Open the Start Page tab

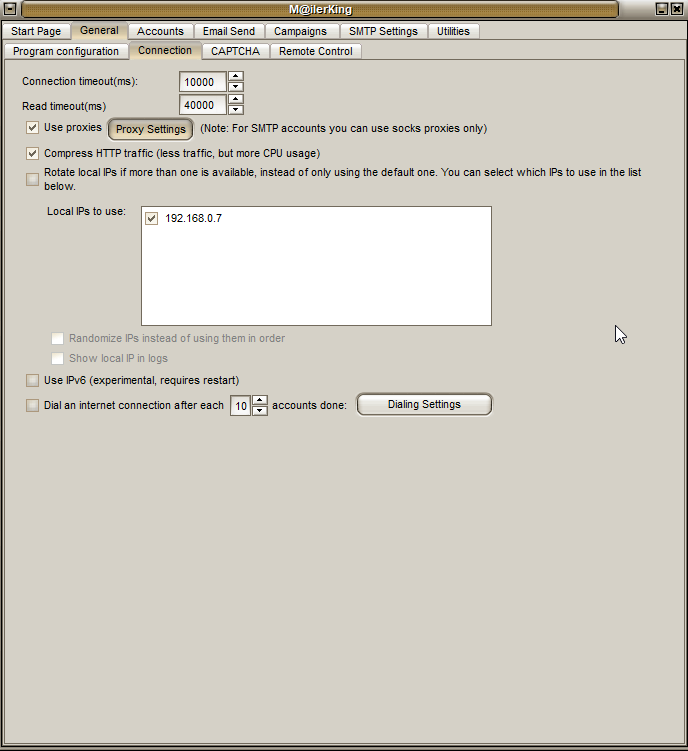[36, 31]
